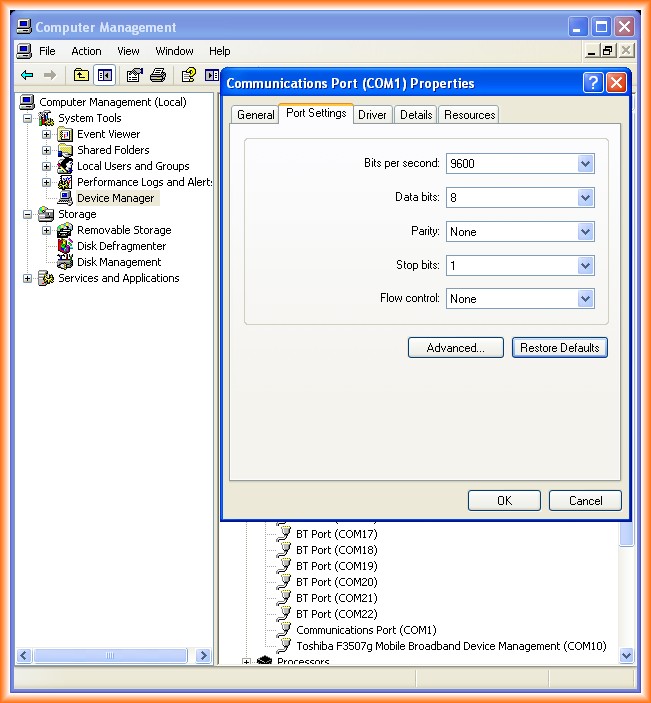
Task: Expand the Services and Applications node
Action: tap(28, 278)
